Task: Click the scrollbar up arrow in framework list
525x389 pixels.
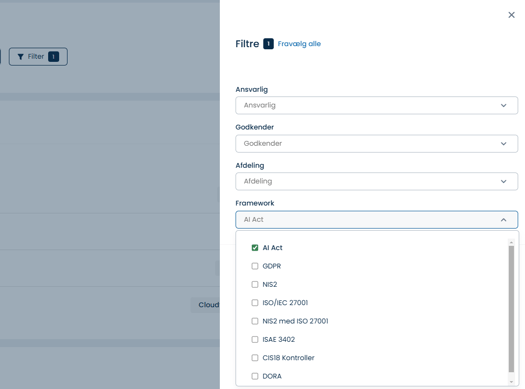Action: click(511, 242)
